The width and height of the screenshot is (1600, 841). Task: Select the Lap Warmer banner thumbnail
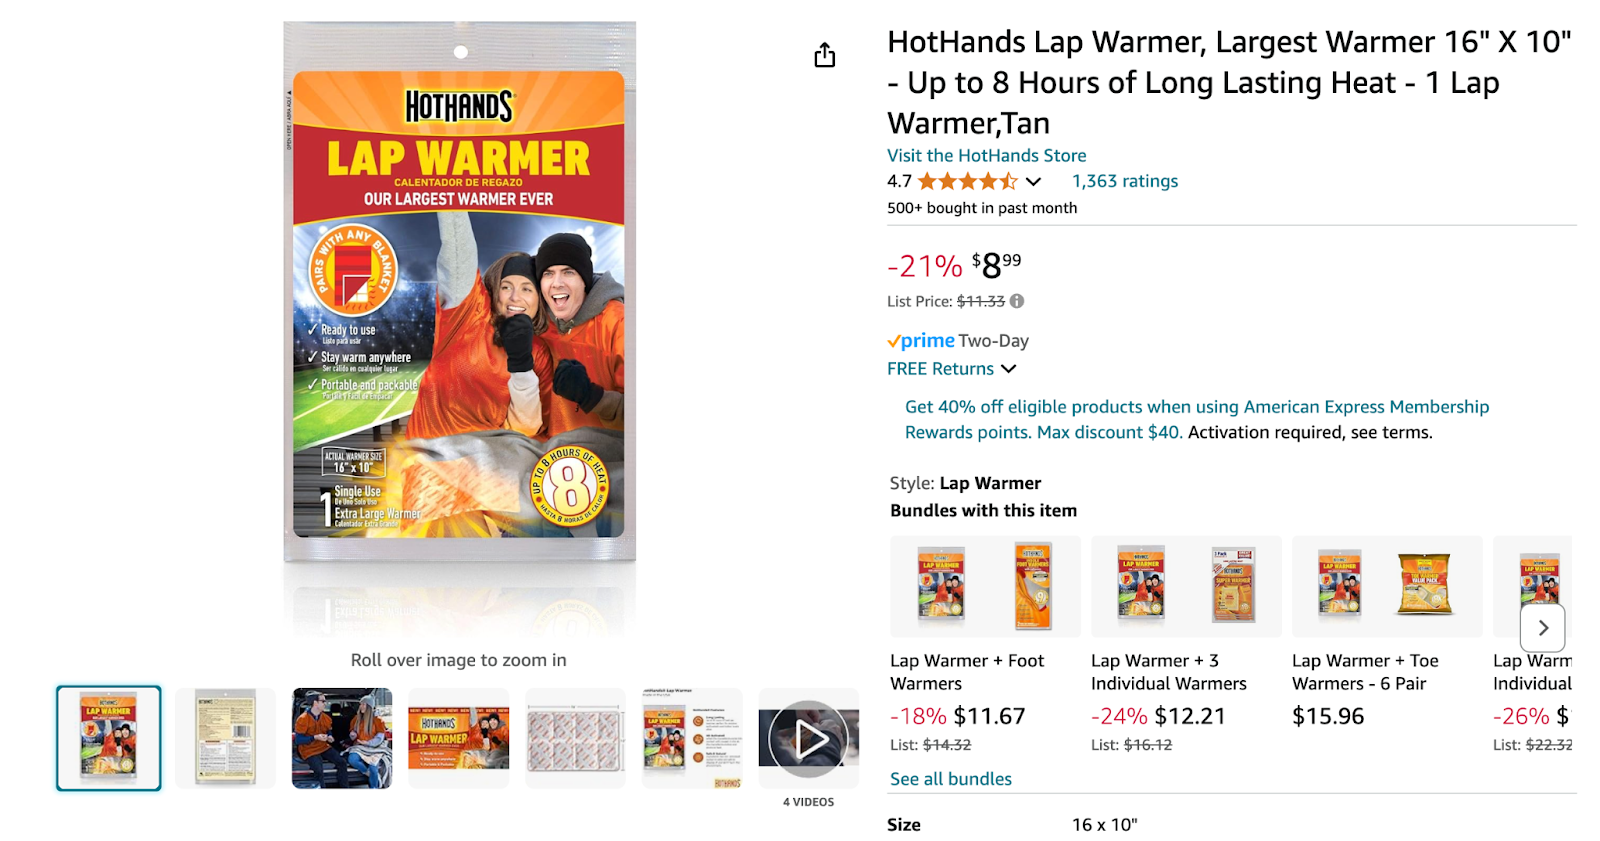pos(458,738)
